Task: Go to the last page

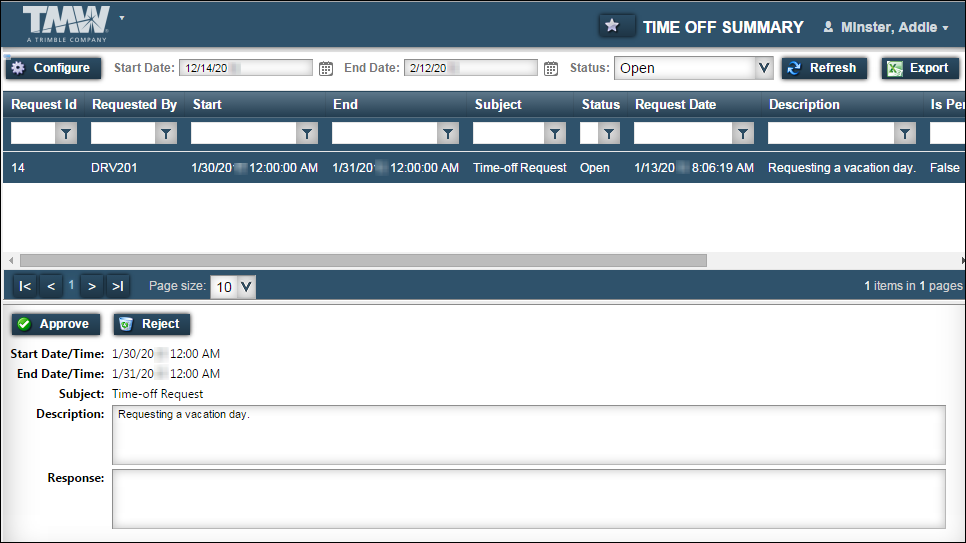Action: 118,286
